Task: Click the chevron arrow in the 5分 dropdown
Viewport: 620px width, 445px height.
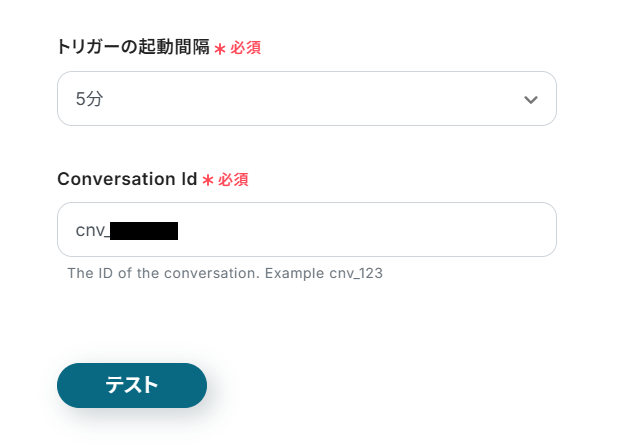Action: coord(530,100)
